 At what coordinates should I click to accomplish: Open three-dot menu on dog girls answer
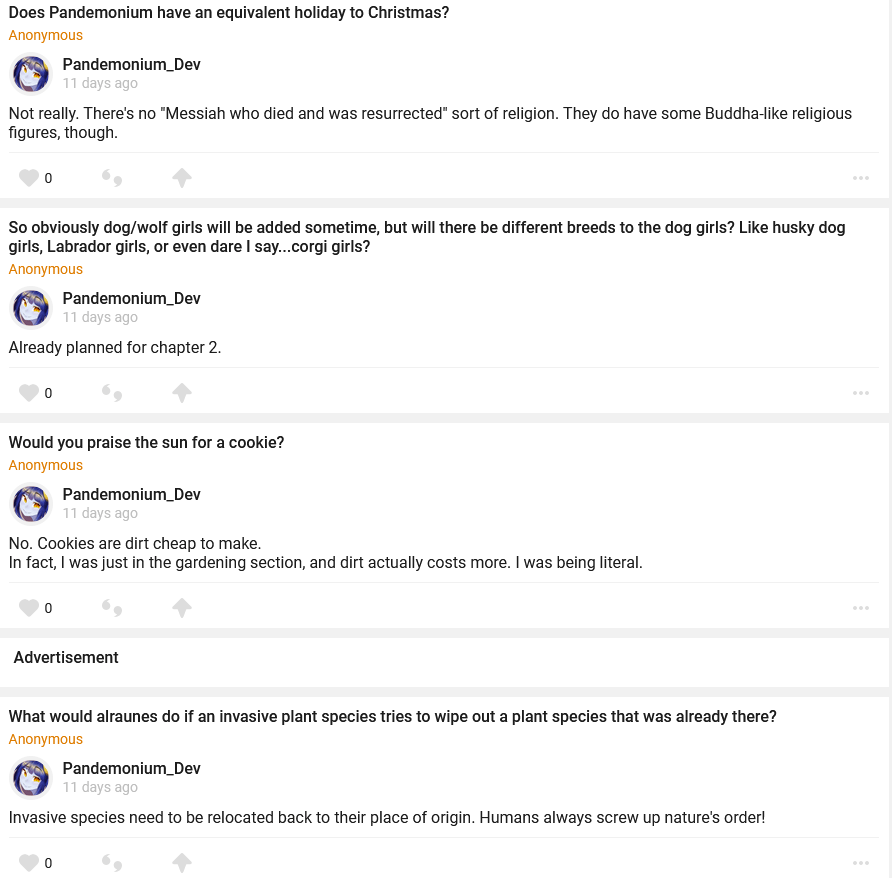click(860, 393)
